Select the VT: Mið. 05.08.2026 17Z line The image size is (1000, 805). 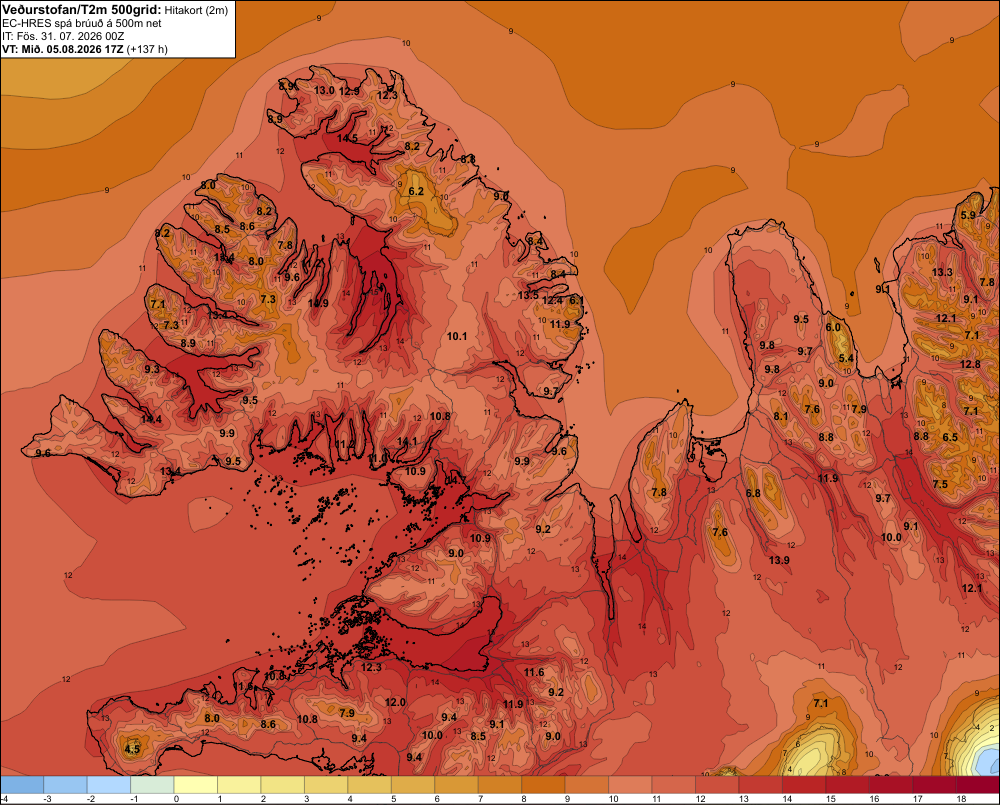pyautogui.click(x=85, y=49)
